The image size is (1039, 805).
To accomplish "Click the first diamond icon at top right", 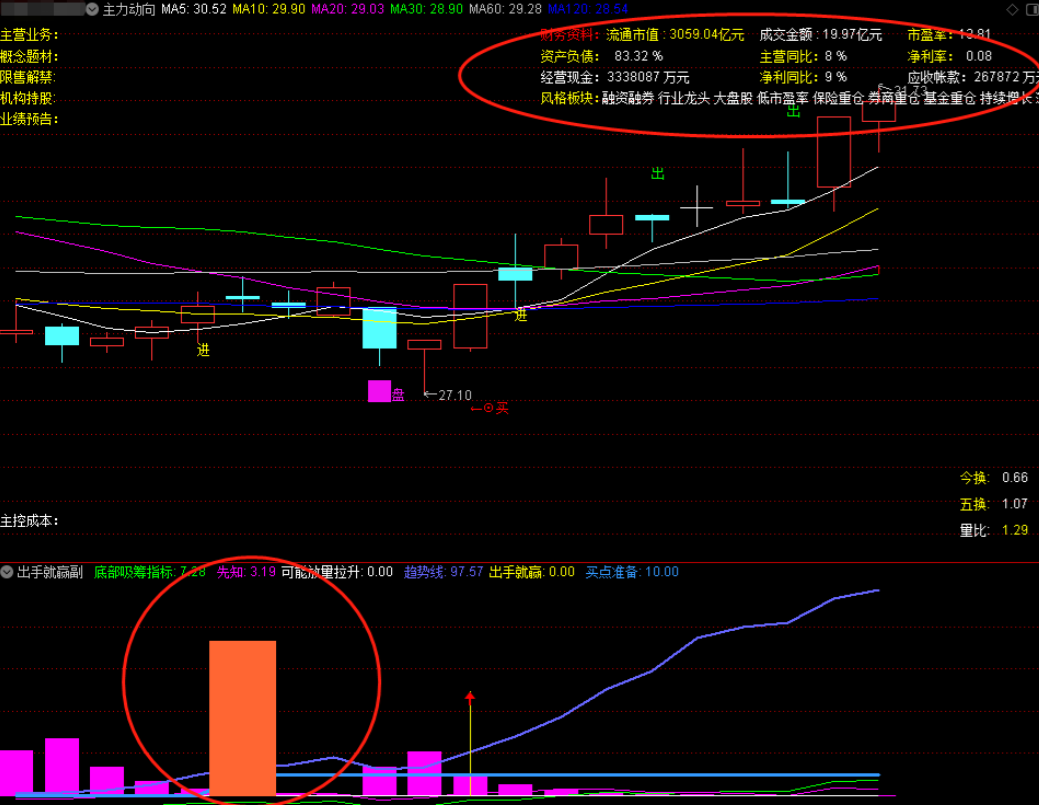I will pyautogui.click(x=1012, y=9).
